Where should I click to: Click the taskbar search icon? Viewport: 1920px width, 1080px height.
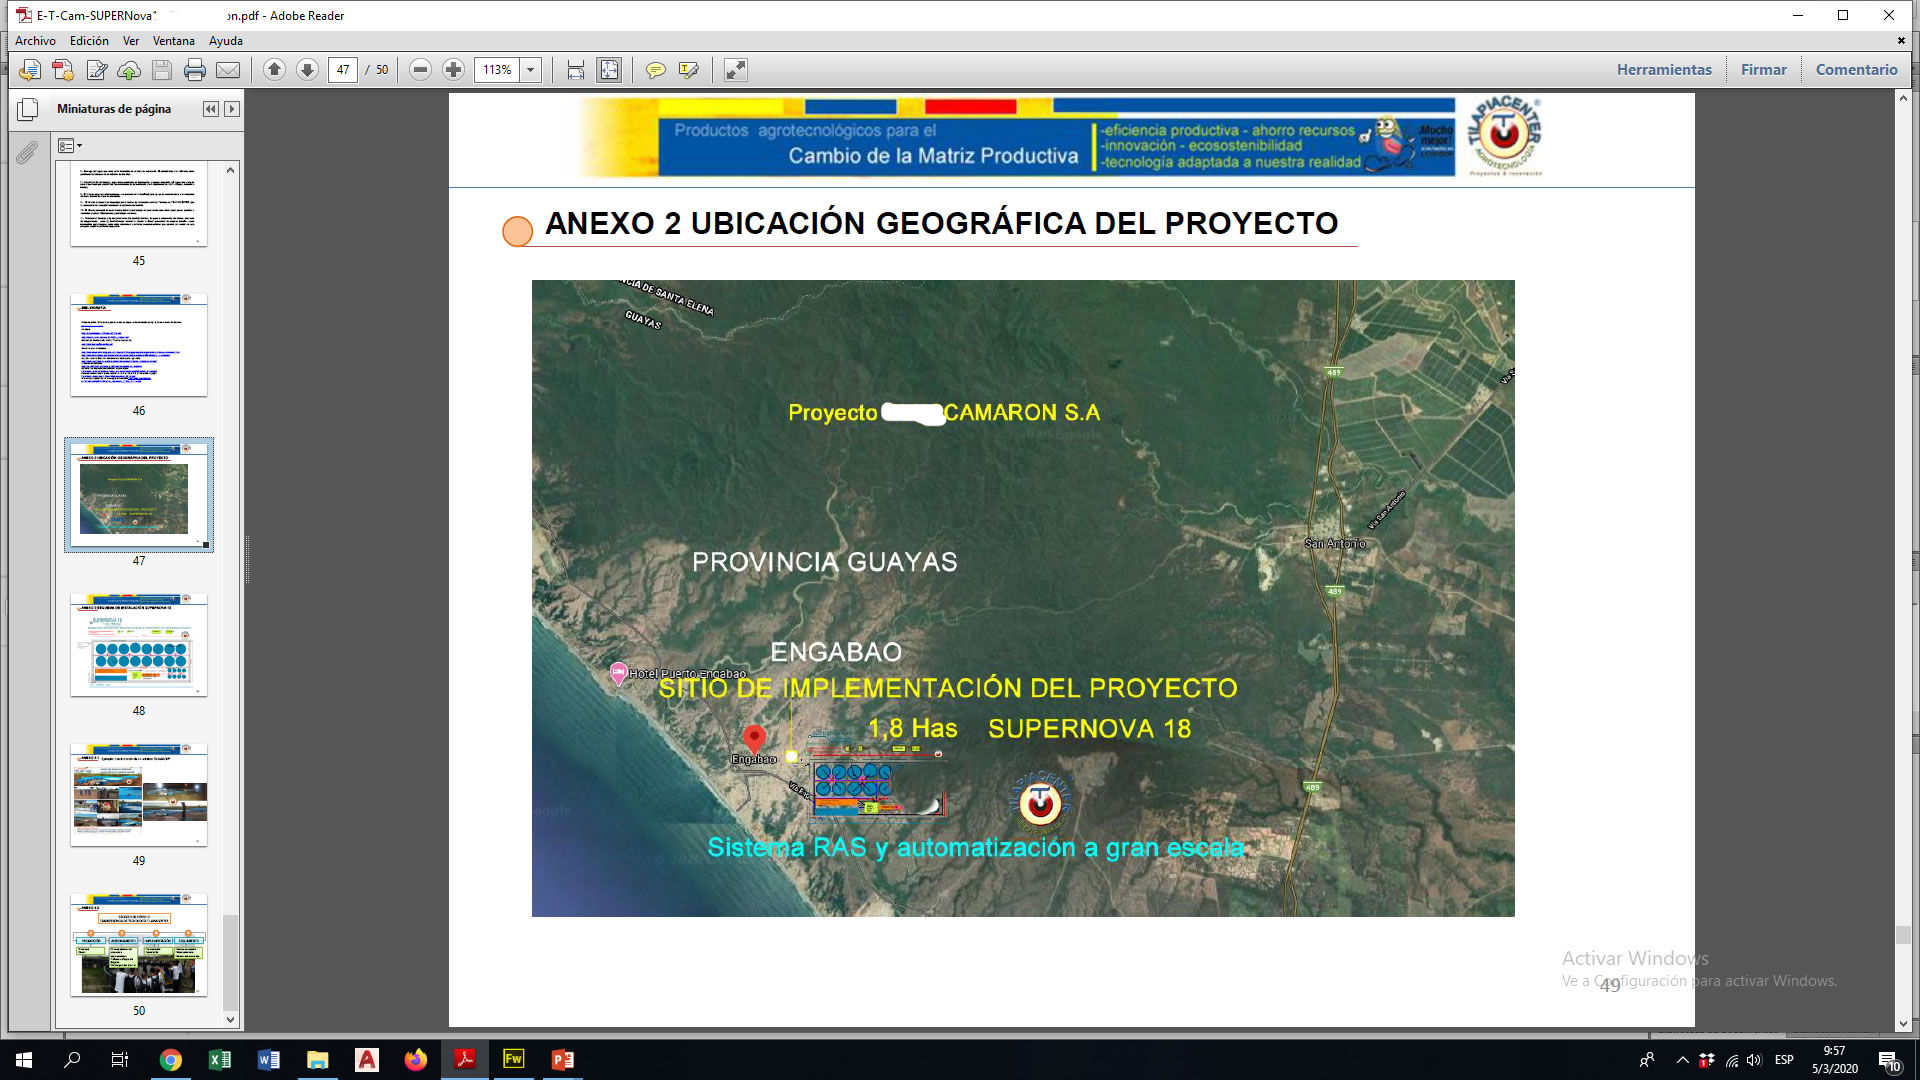72,1060
